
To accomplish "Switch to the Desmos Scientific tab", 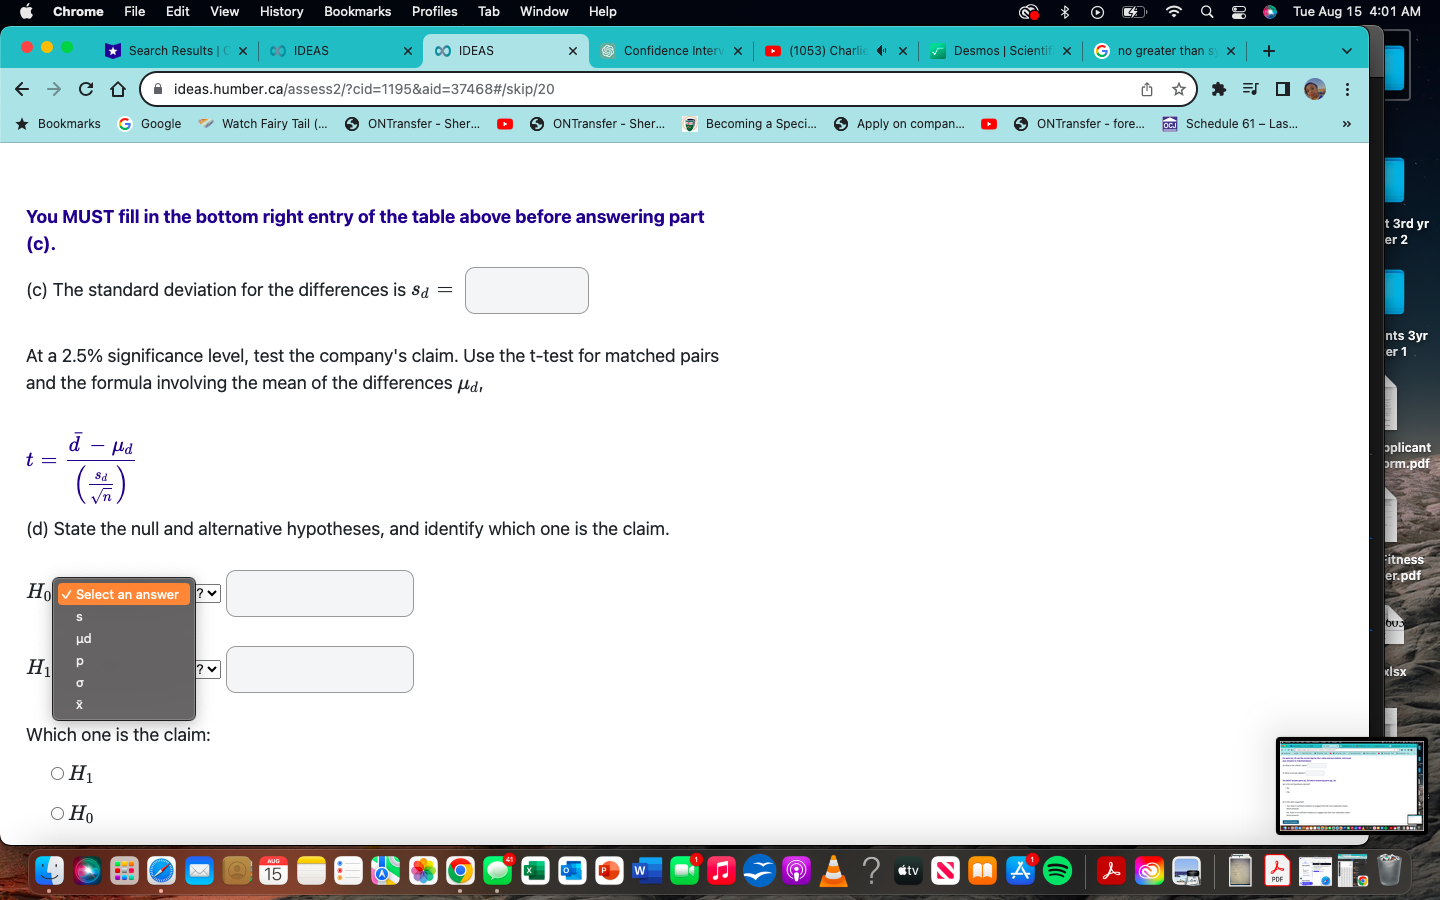I will pos(1000,50).
